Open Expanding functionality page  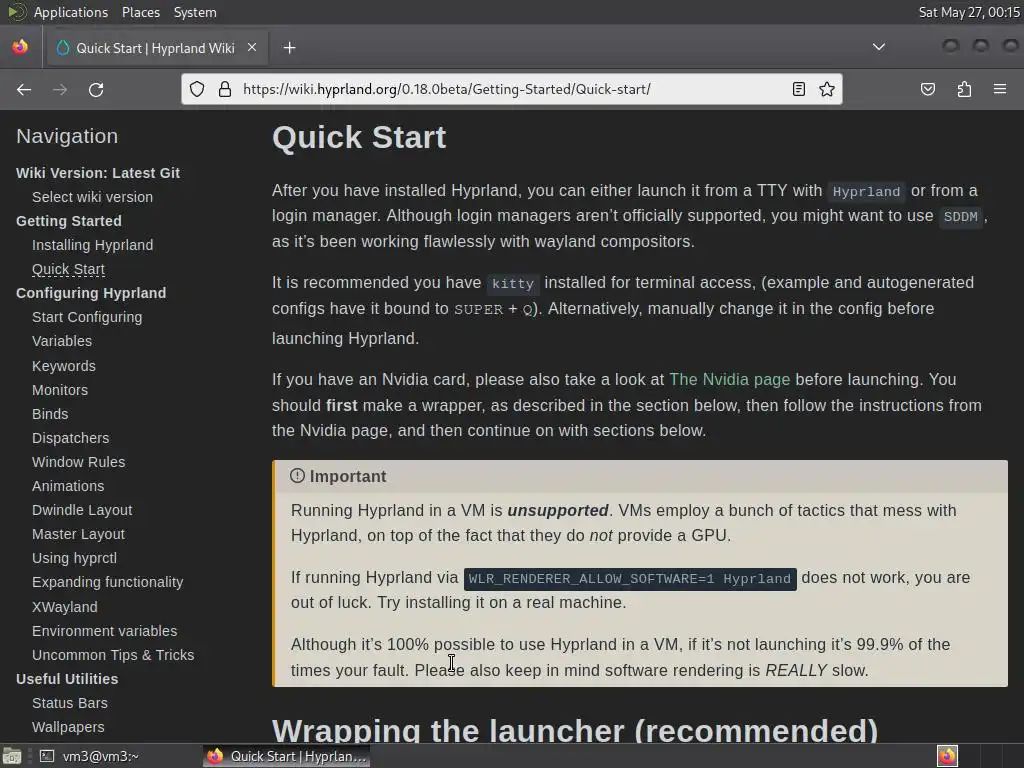[107, 582]
